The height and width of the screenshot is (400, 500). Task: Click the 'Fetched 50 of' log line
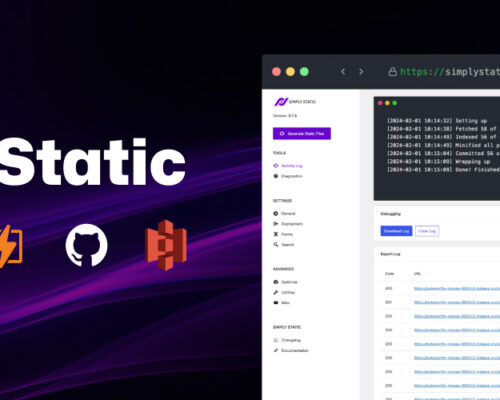pyautogui.click(x=443, y=129)
